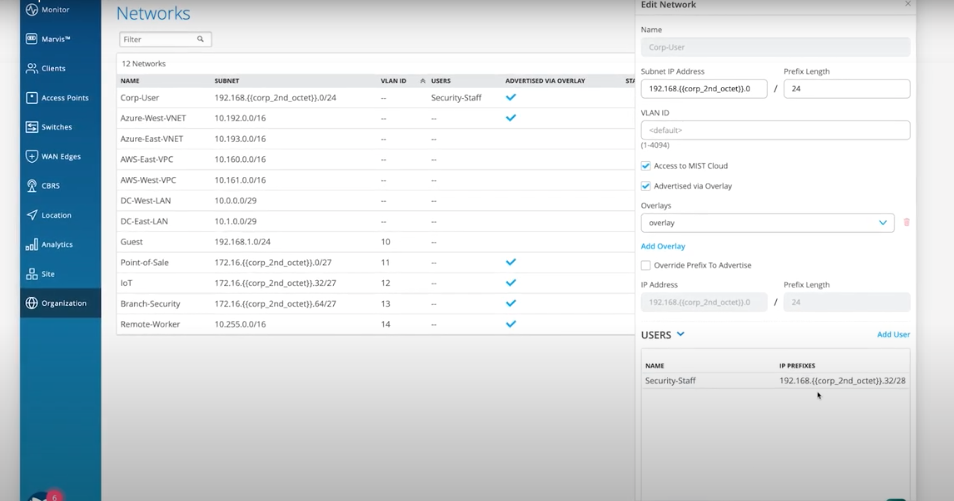Viewport: 954px width, 501px height.
Task: Sort by SUBNET column header
Action: pos(226,80)
